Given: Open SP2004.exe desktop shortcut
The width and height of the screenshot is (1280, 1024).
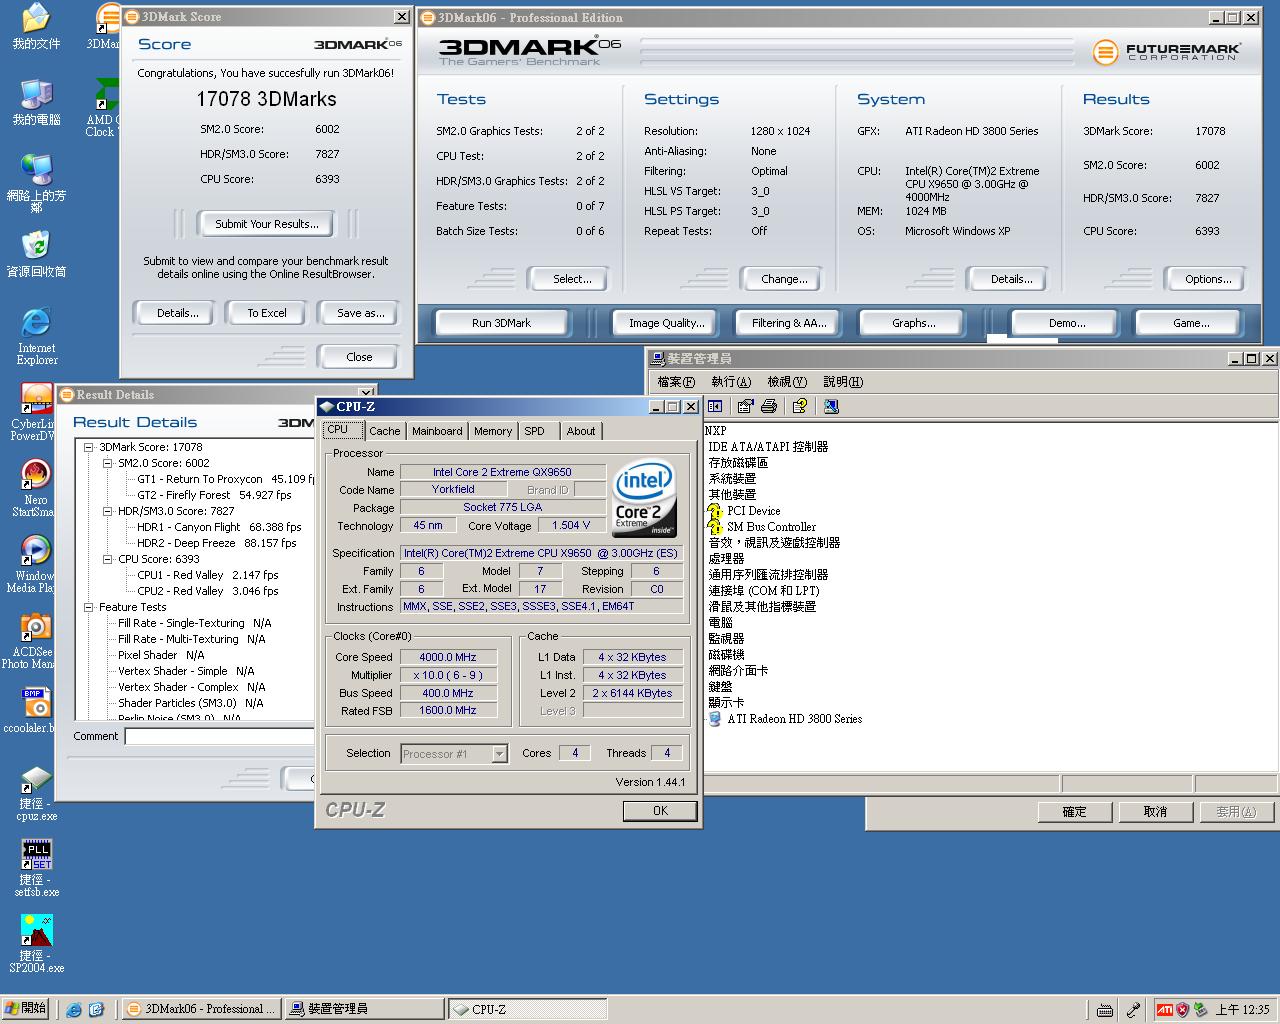Looking at the screenshot, I should [36, 931].
